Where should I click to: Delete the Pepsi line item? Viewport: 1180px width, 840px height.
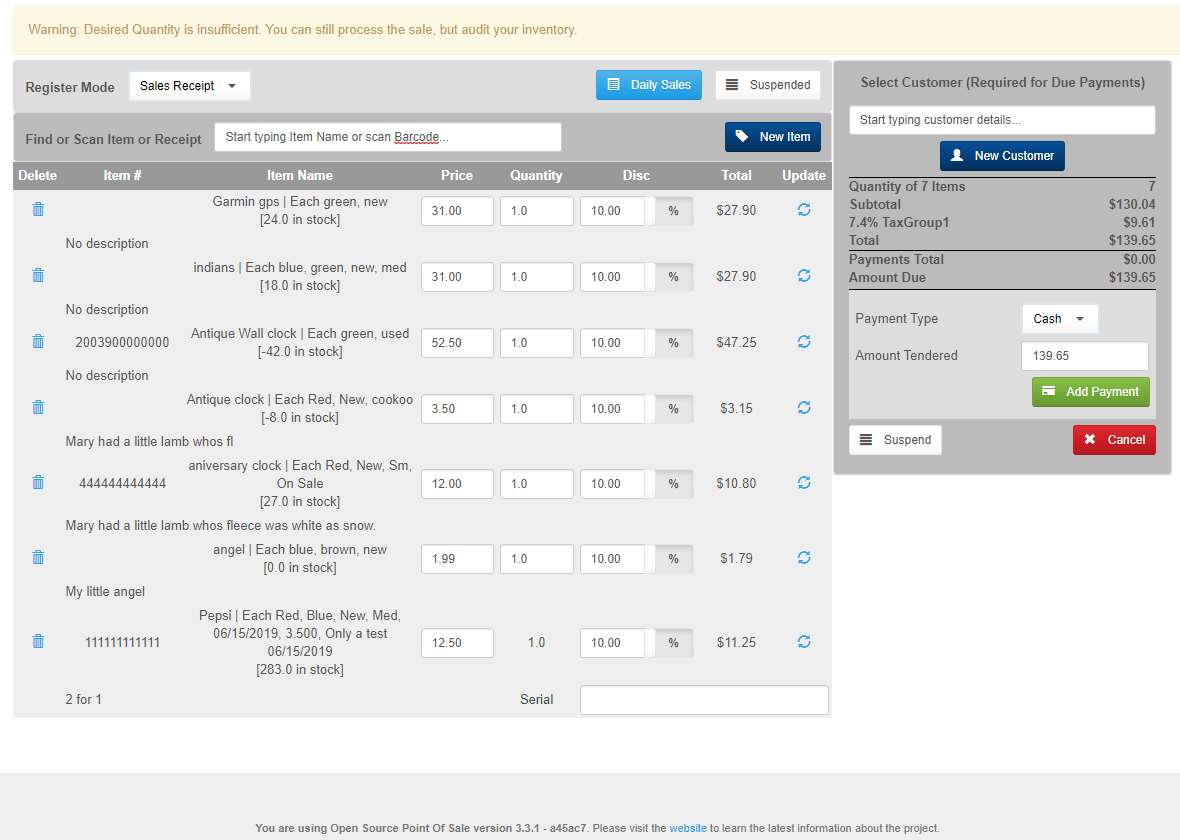click(37, 642)
